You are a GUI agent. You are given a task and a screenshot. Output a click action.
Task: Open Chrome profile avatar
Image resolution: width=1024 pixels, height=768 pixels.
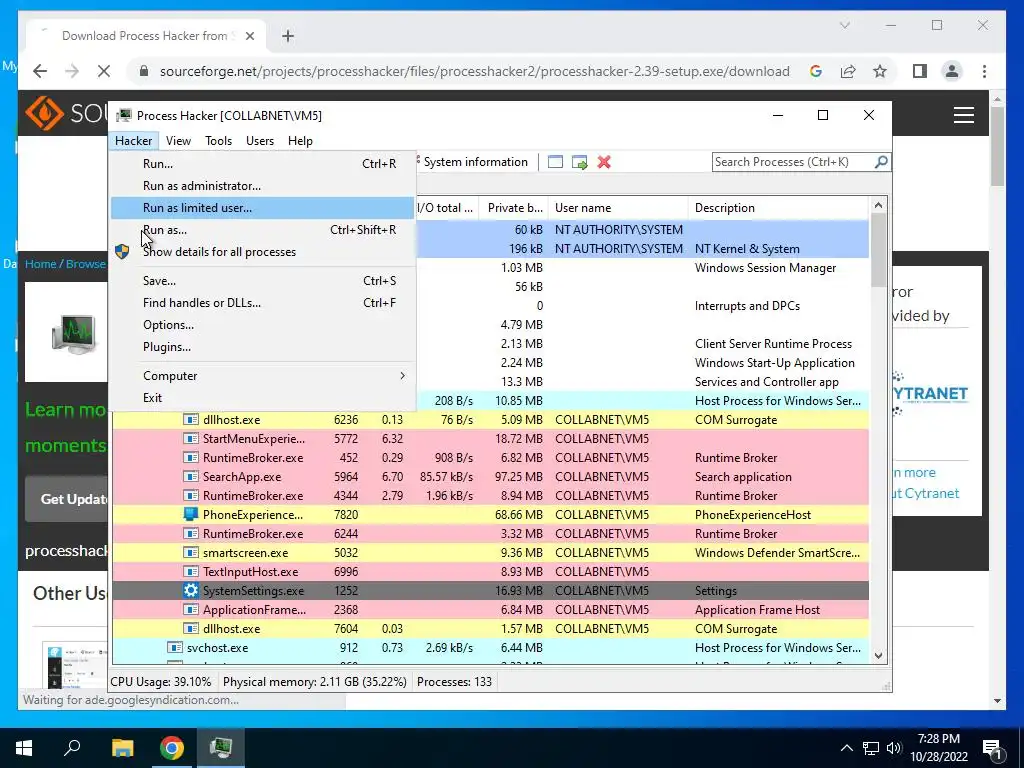pos(952,71)
